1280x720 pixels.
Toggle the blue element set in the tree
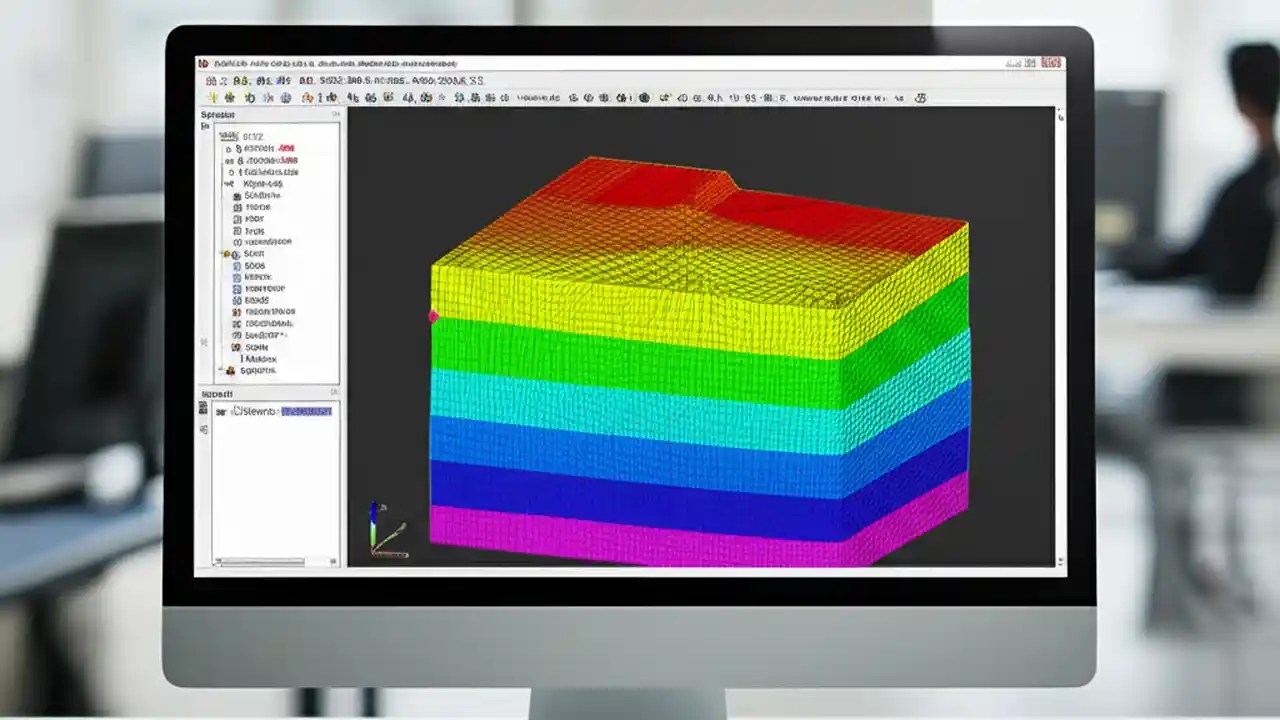(237, 267)
